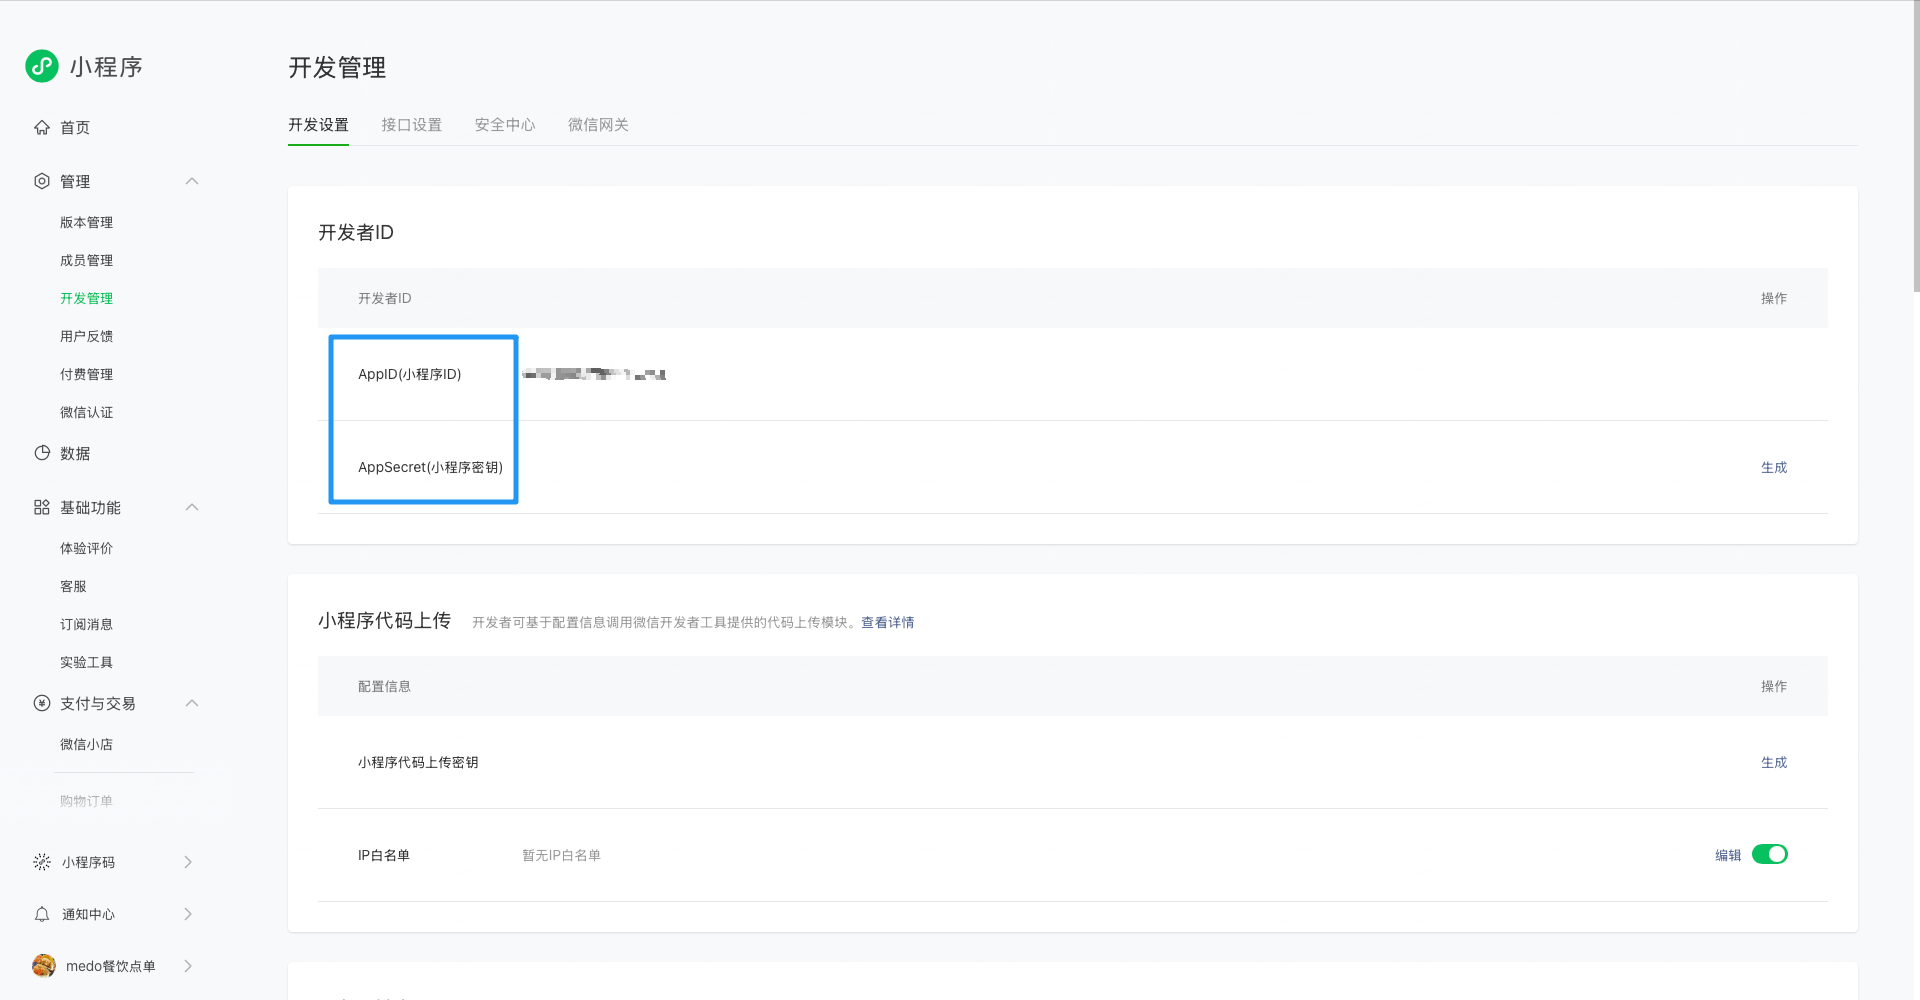Switch to the 接口设置 tab

click(411, 125)
